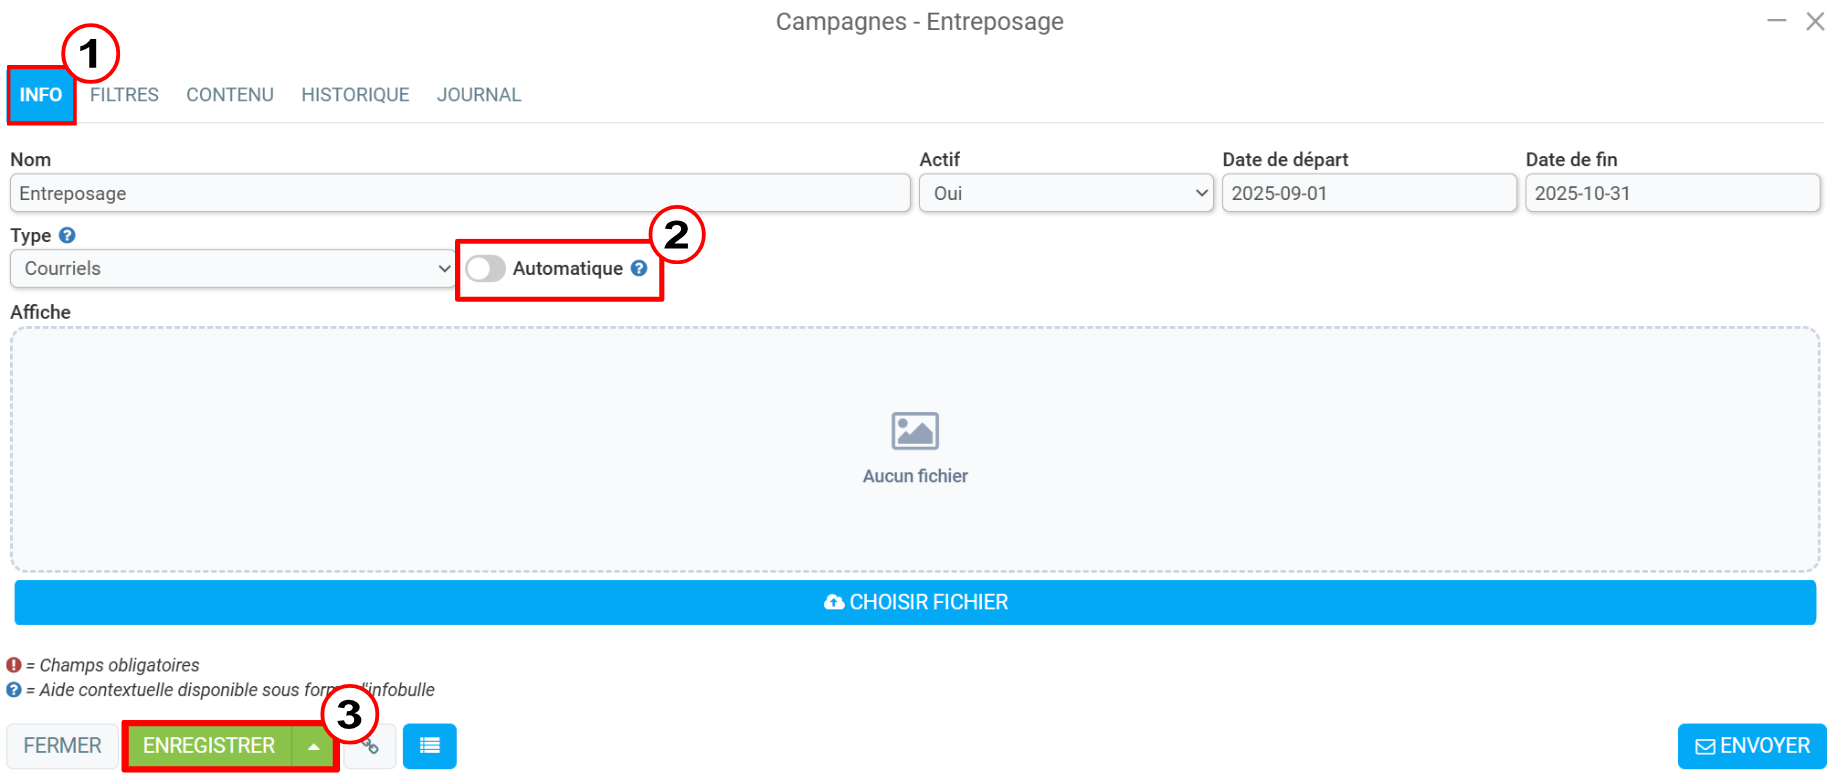The width and height of the screenshot is (1836, 780).
Task: Open the CONTENU tab
Action: [230, 95]
